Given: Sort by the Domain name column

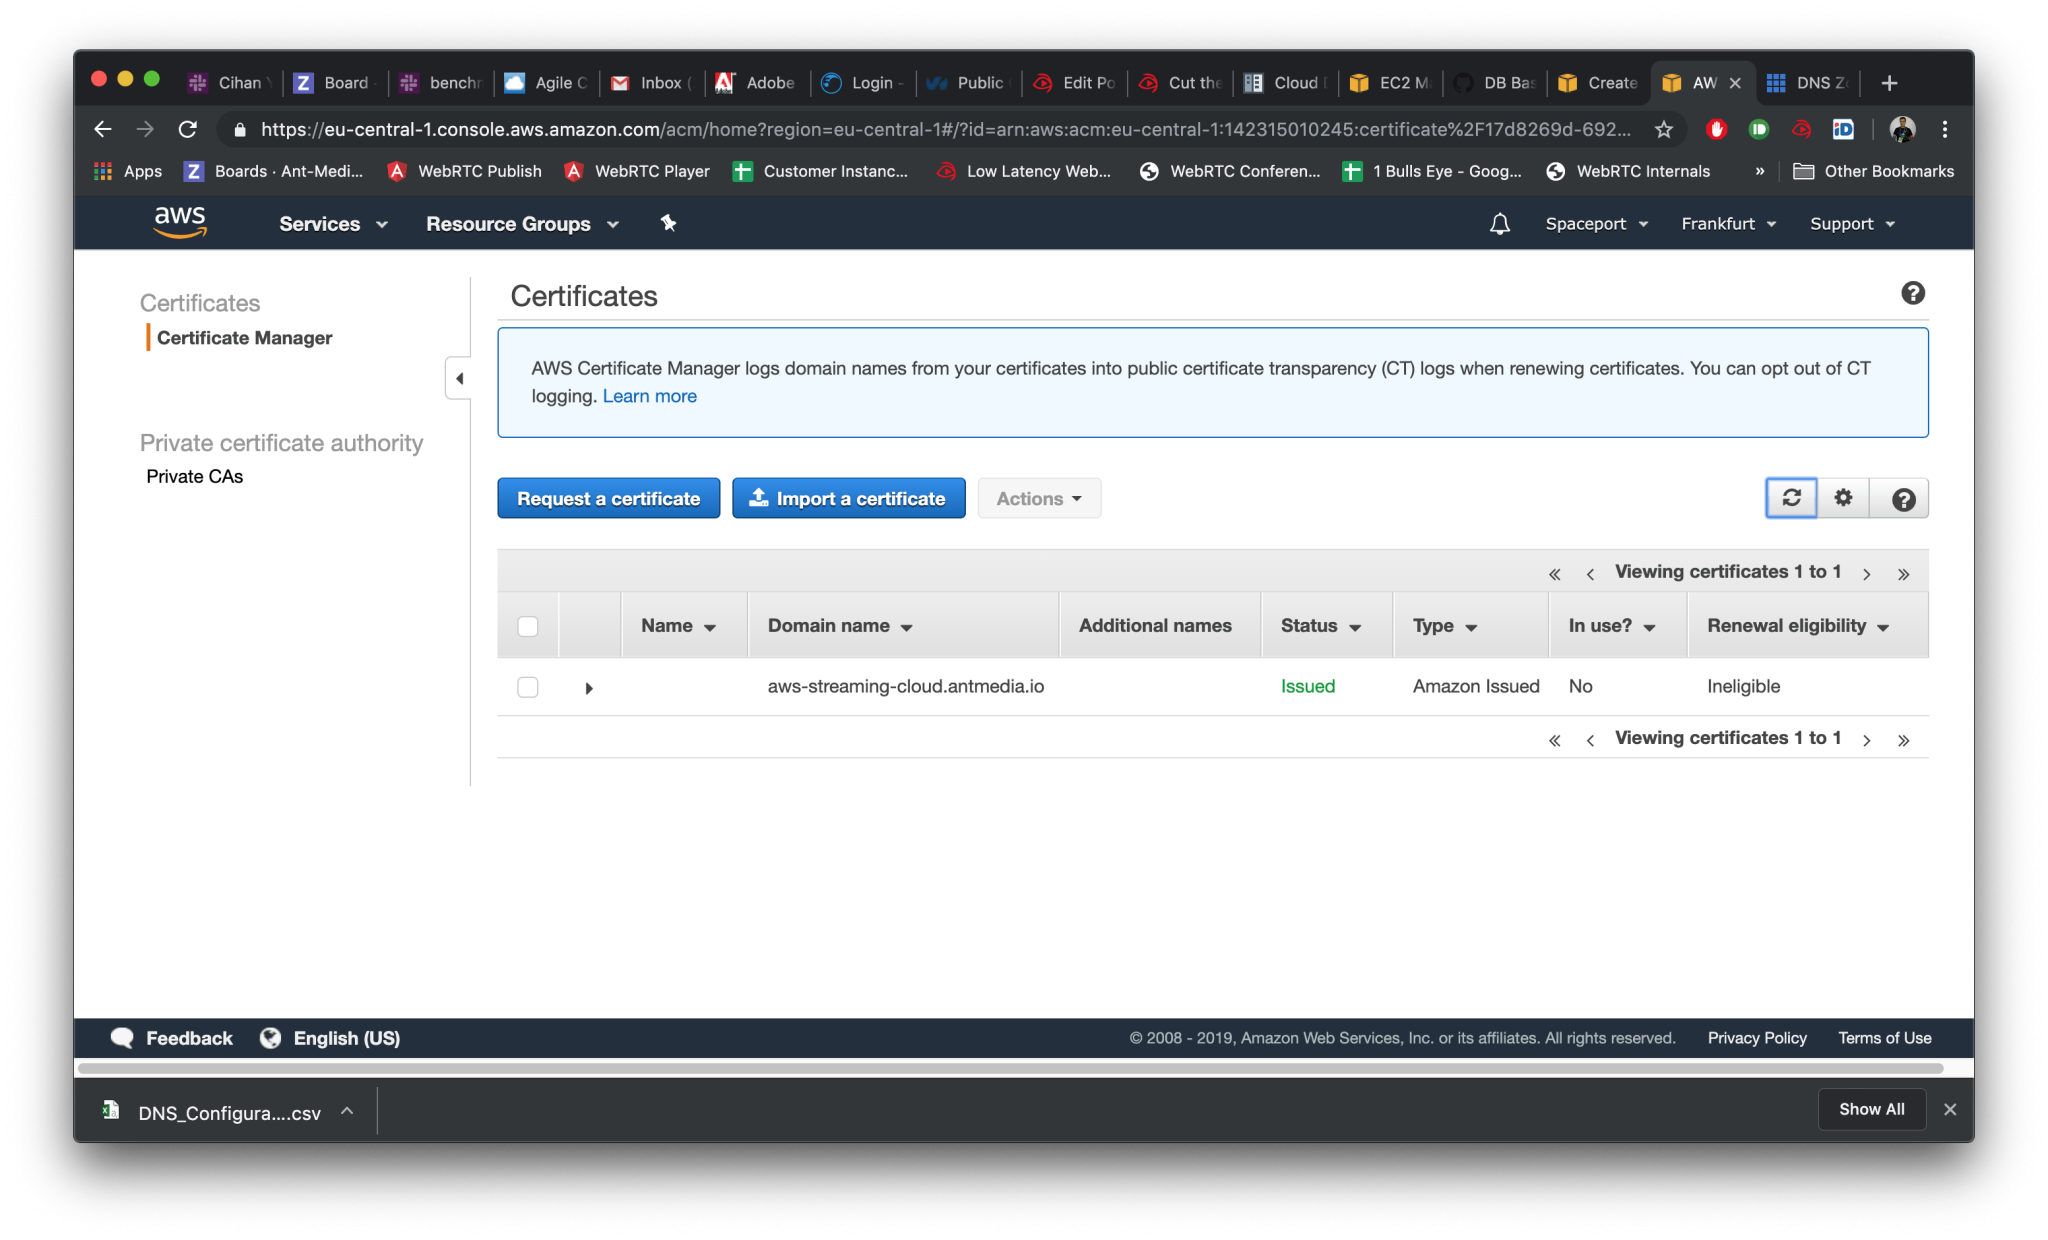Looking at the screenshot, I should tap(840, 626).
